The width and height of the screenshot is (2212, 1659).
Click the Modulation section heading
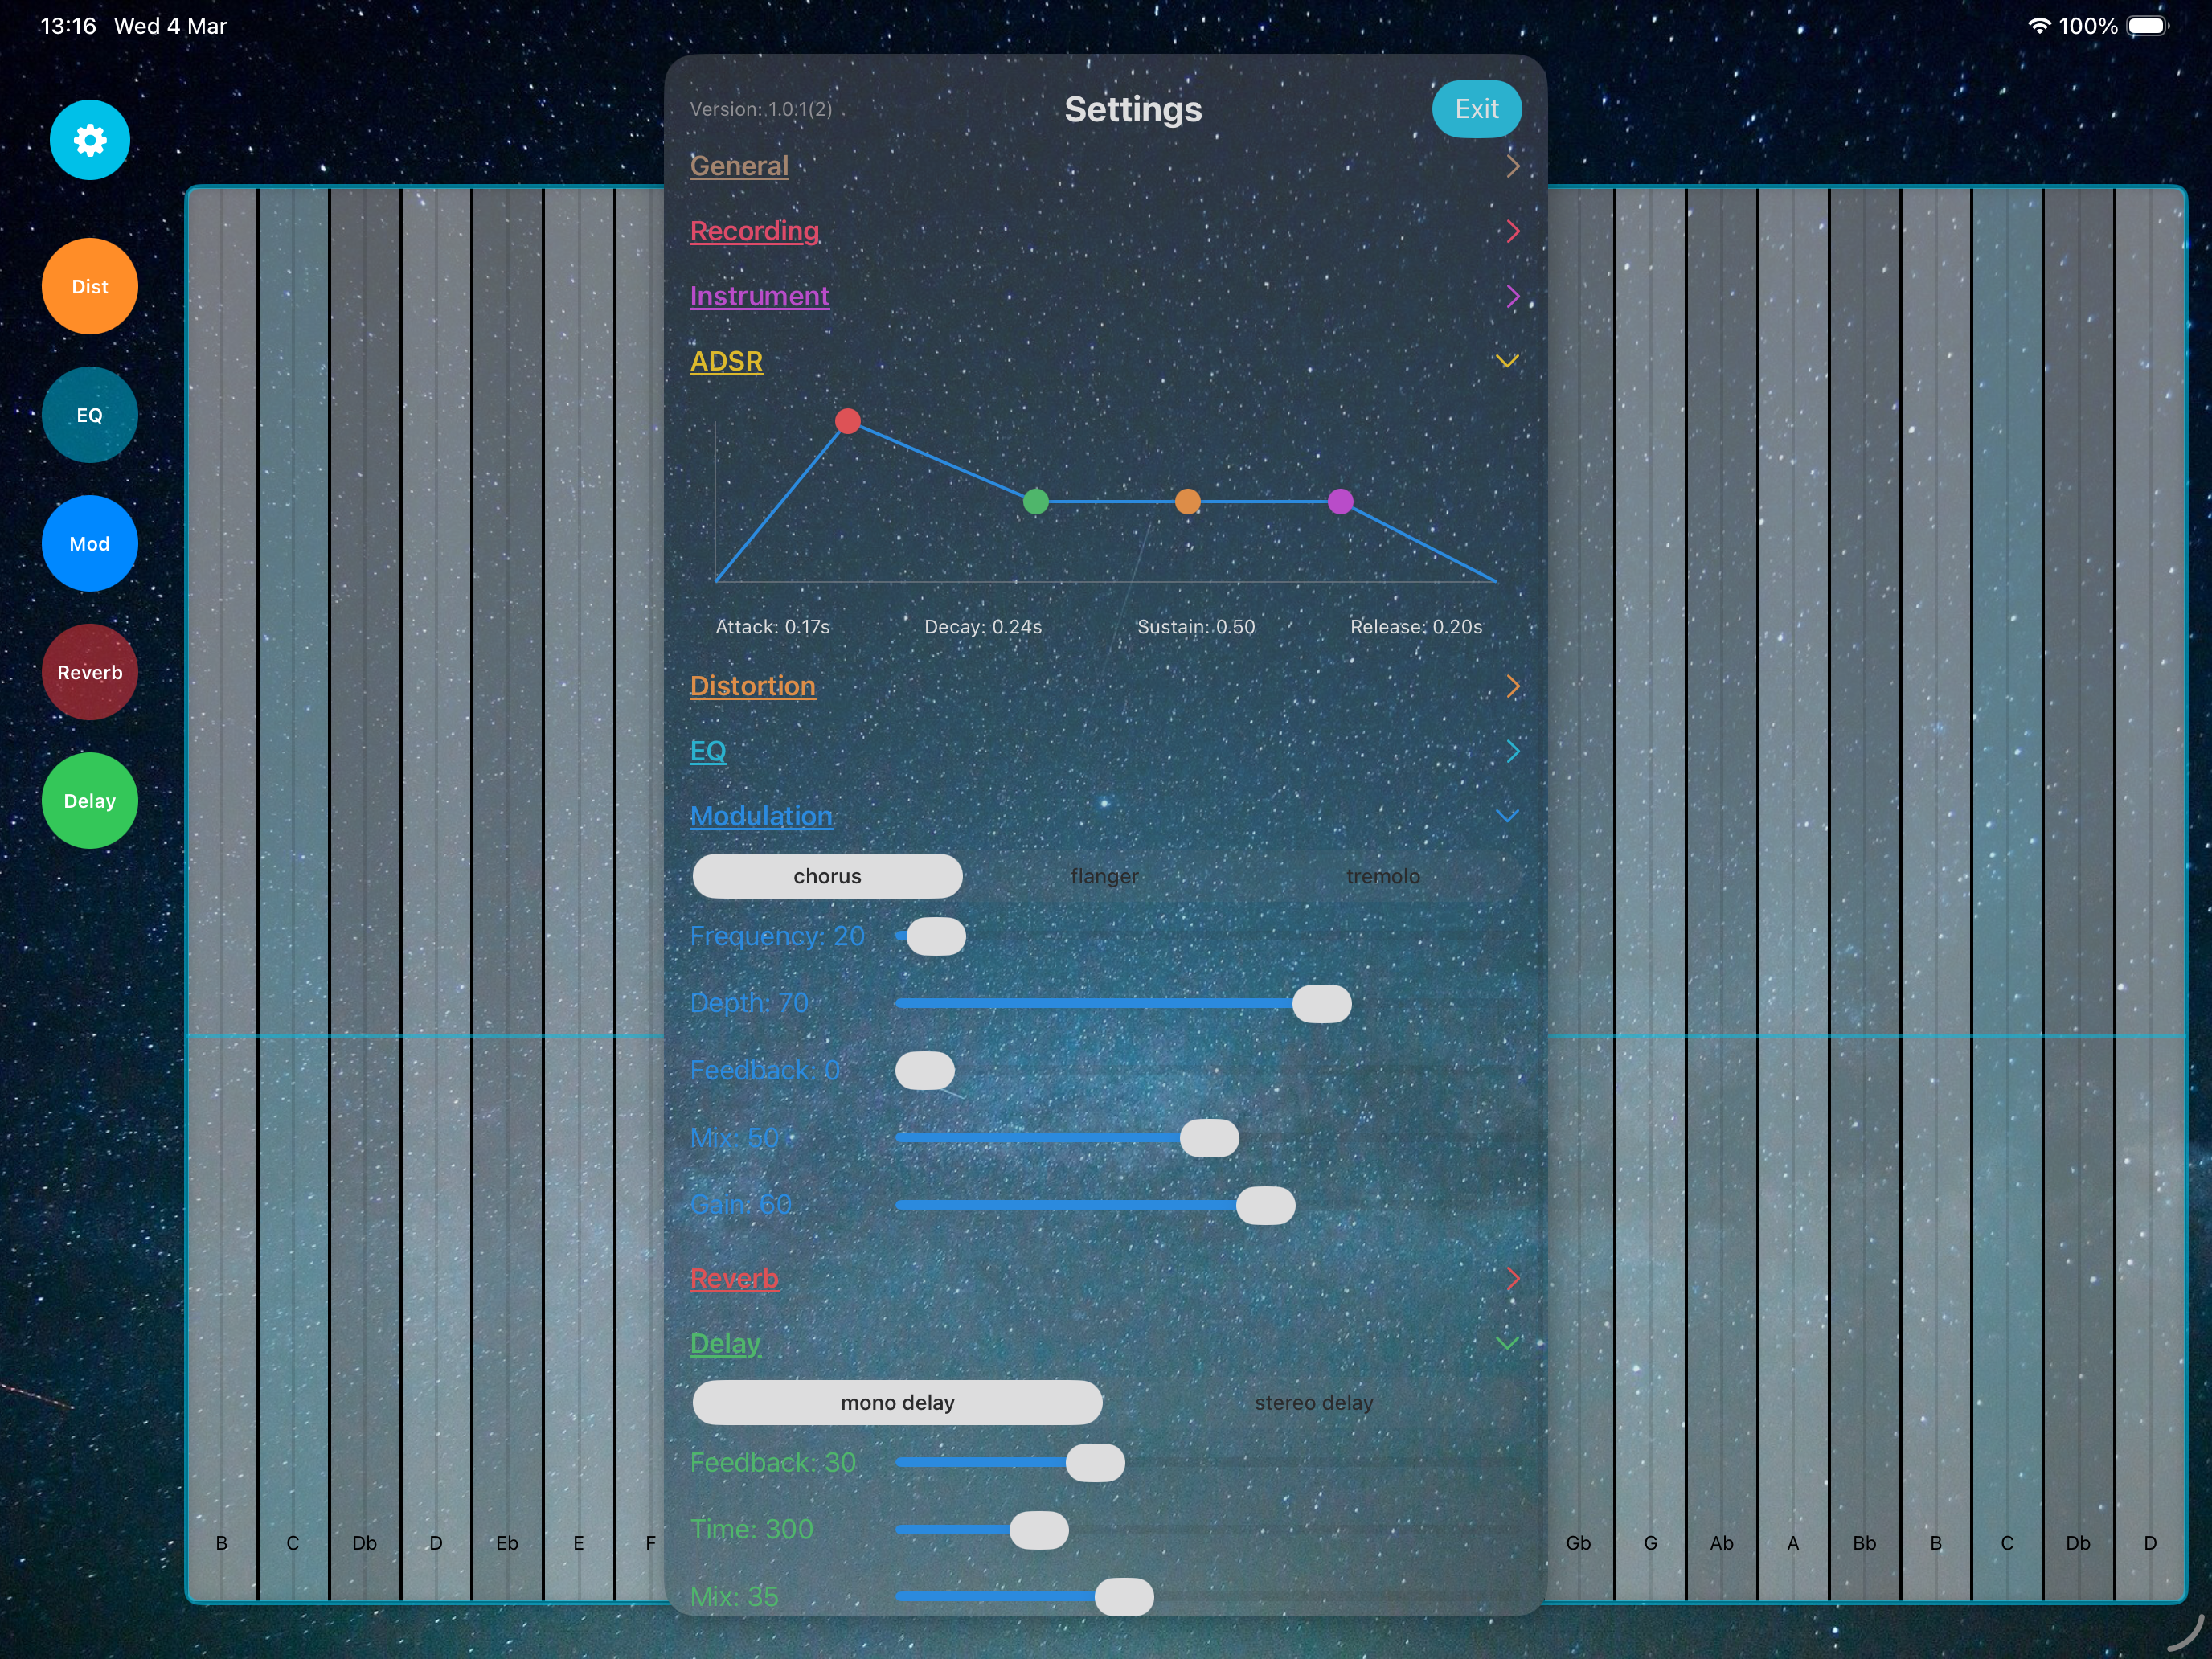[761, 816]
